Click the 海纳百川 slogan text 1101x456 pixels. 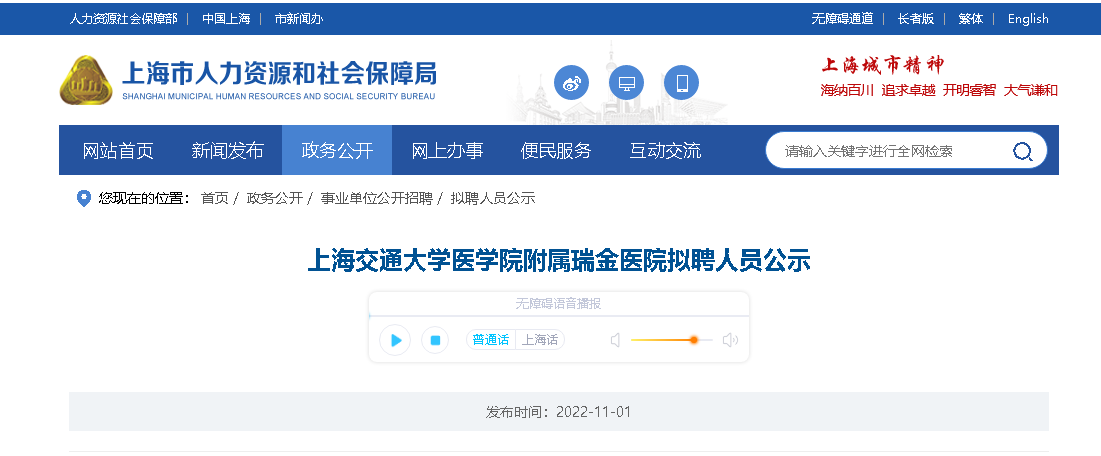point(848,90)
